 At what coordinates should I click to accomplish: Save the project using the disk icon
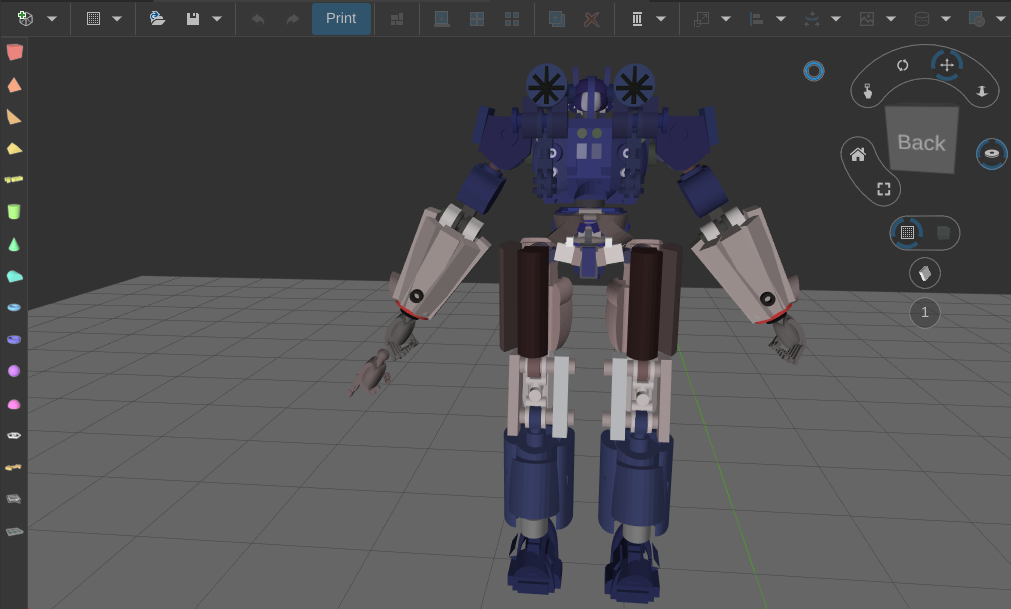pyautogui.click(x=195, y=17)
